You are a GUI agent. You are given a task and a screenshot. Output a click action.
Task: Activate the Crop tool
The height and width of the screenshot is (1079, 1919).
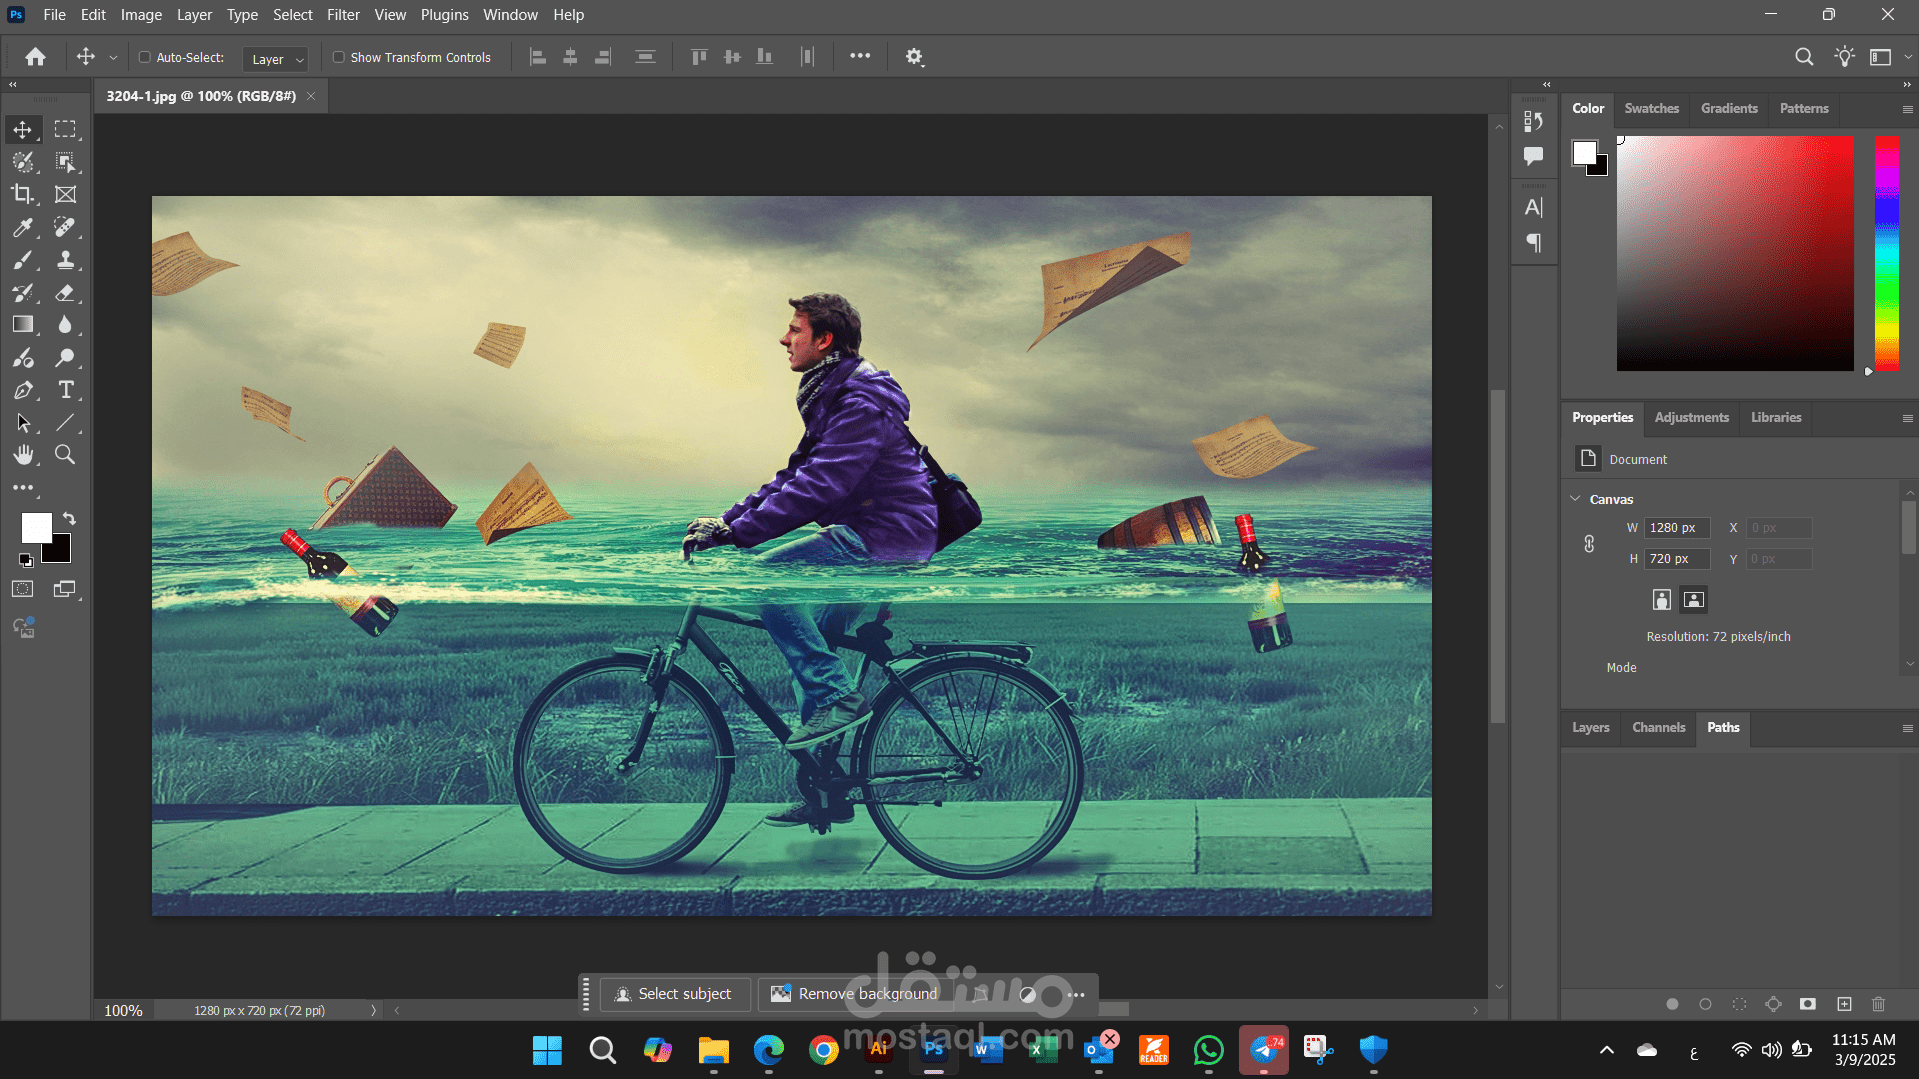click(x=22, y=194)
